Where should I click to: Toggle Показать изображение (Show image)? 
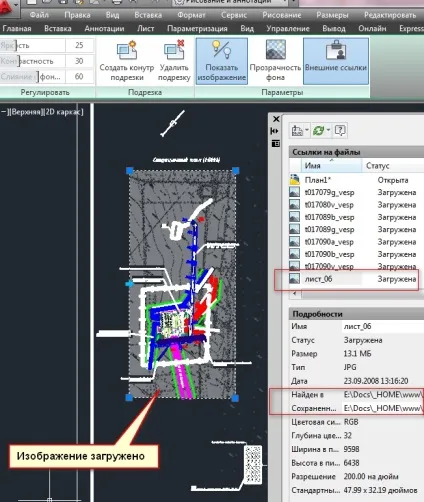click(x=221, y=61)
